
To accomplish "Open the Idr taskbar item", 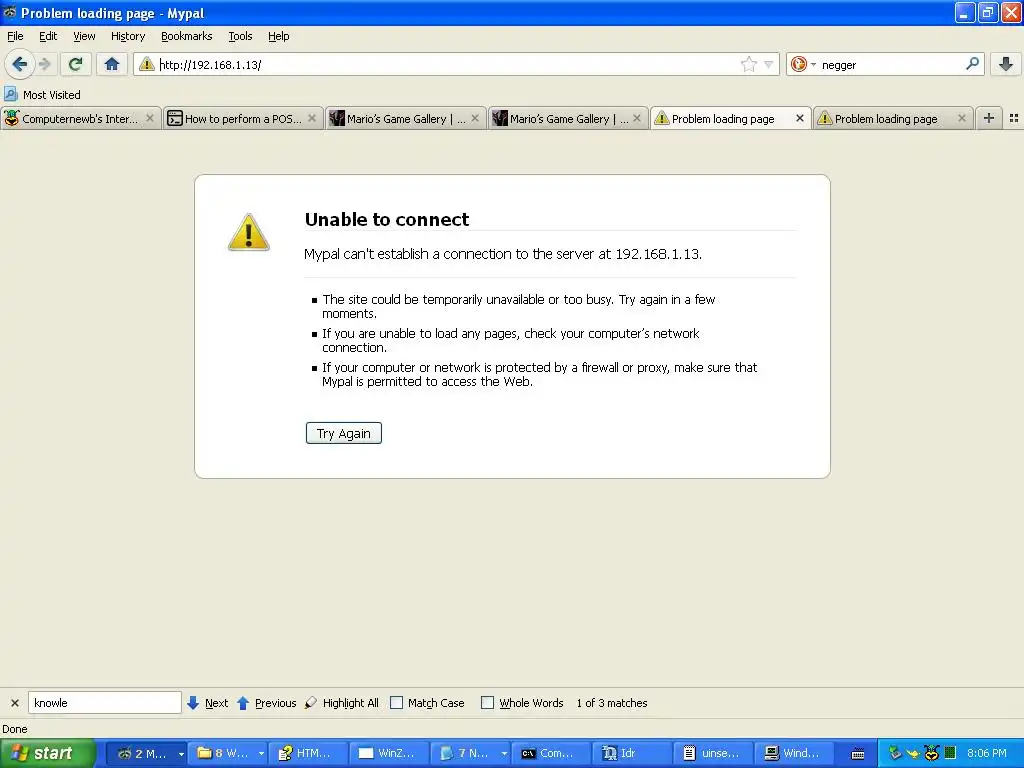I will (632, 753).
